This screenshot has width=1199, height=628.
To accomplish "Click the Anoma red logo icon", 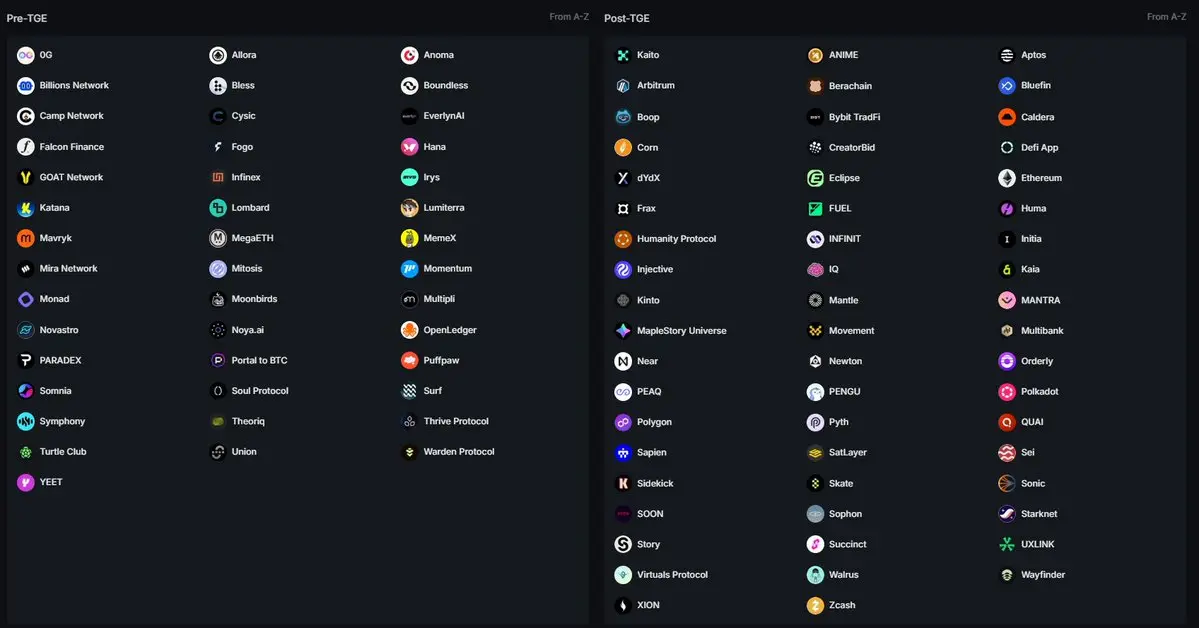I will pyautogui.click(x=410, y=55).
